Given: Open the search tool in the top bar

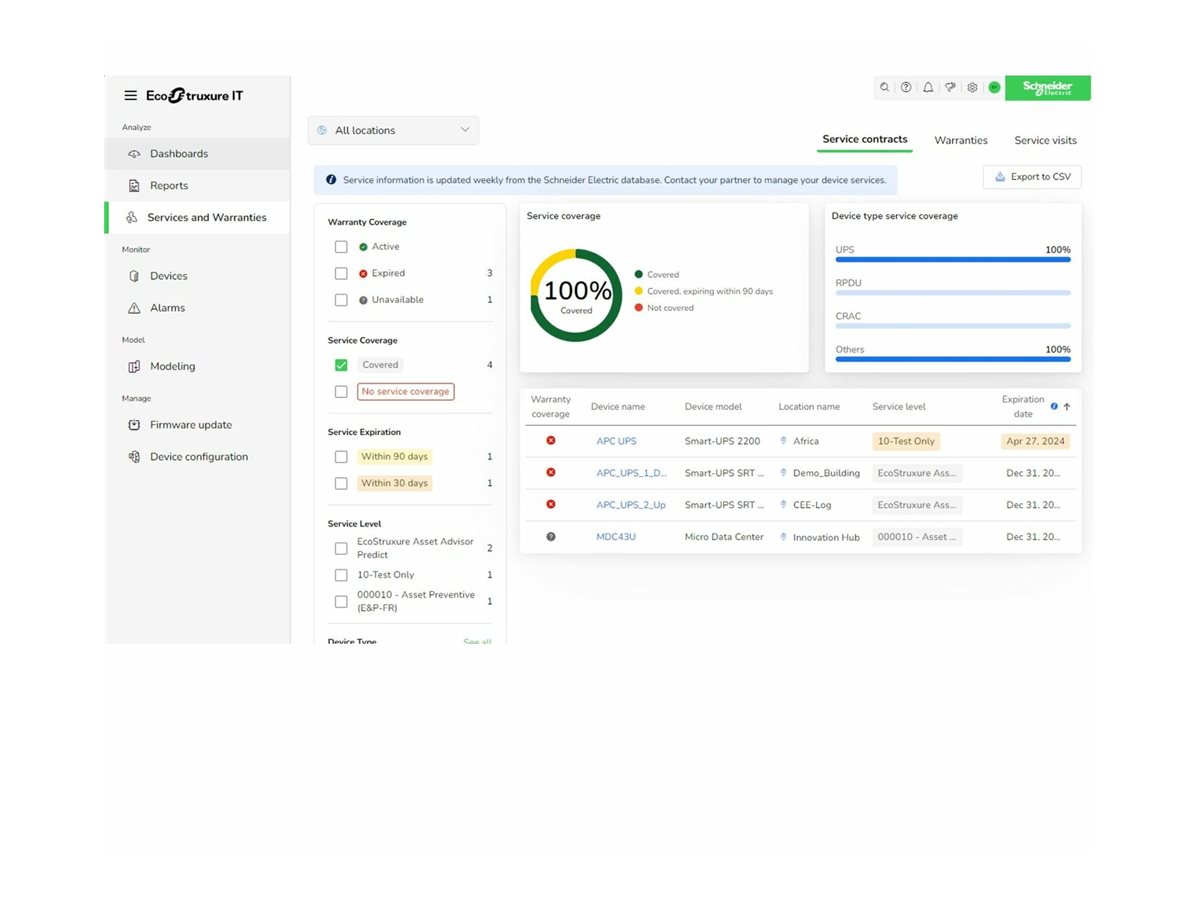Looking at the screenshot, I should 884,87.
